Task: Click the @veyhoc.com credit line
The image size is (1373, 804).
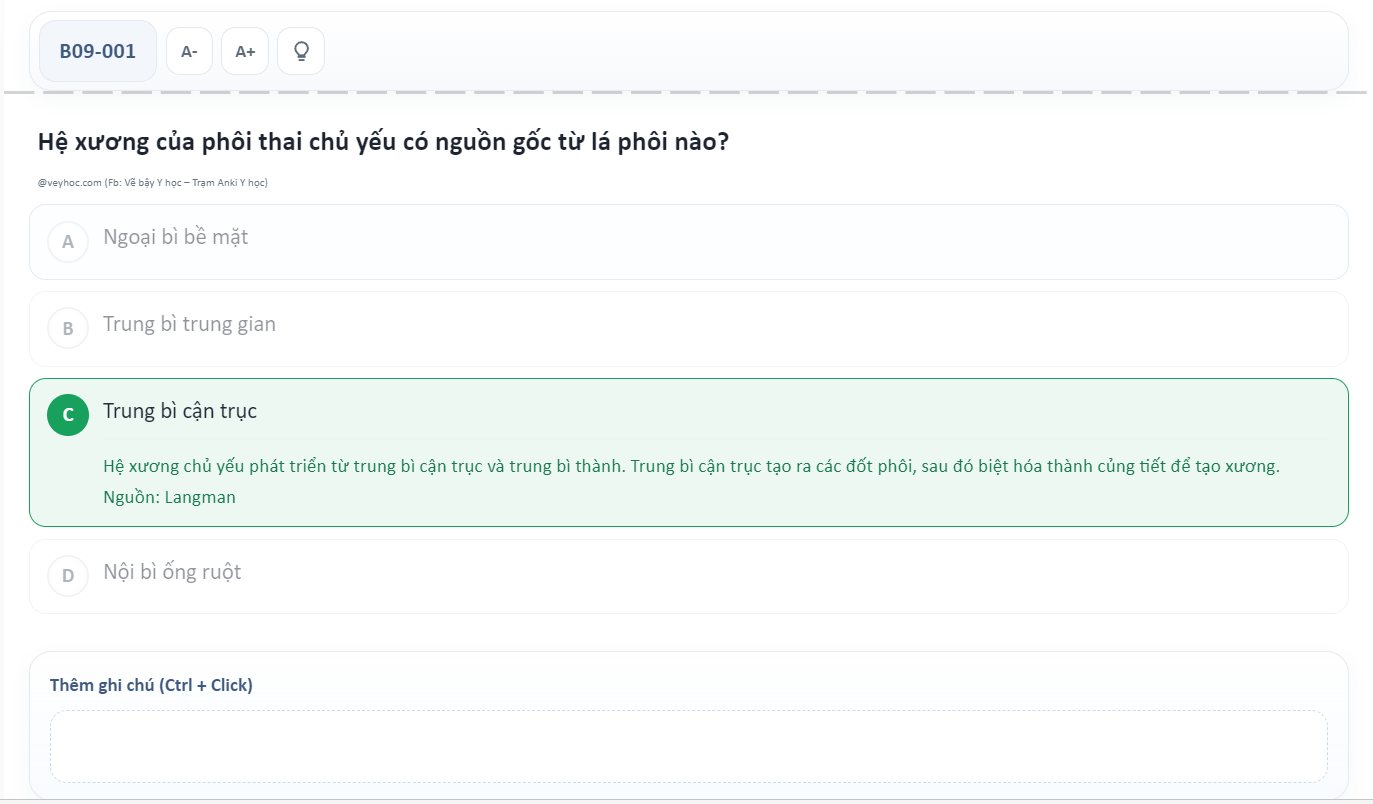Action: pos(70,183)
